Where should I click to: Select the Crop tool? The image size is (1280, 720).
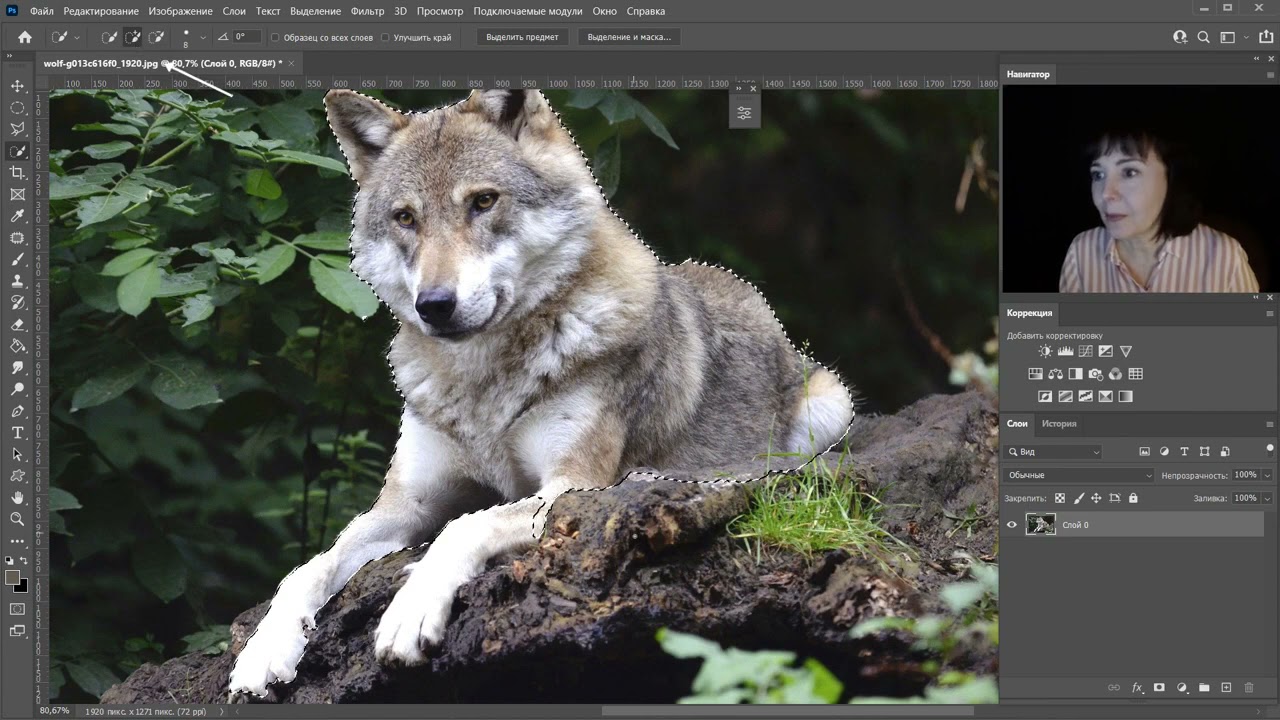(x=17, y=173)
